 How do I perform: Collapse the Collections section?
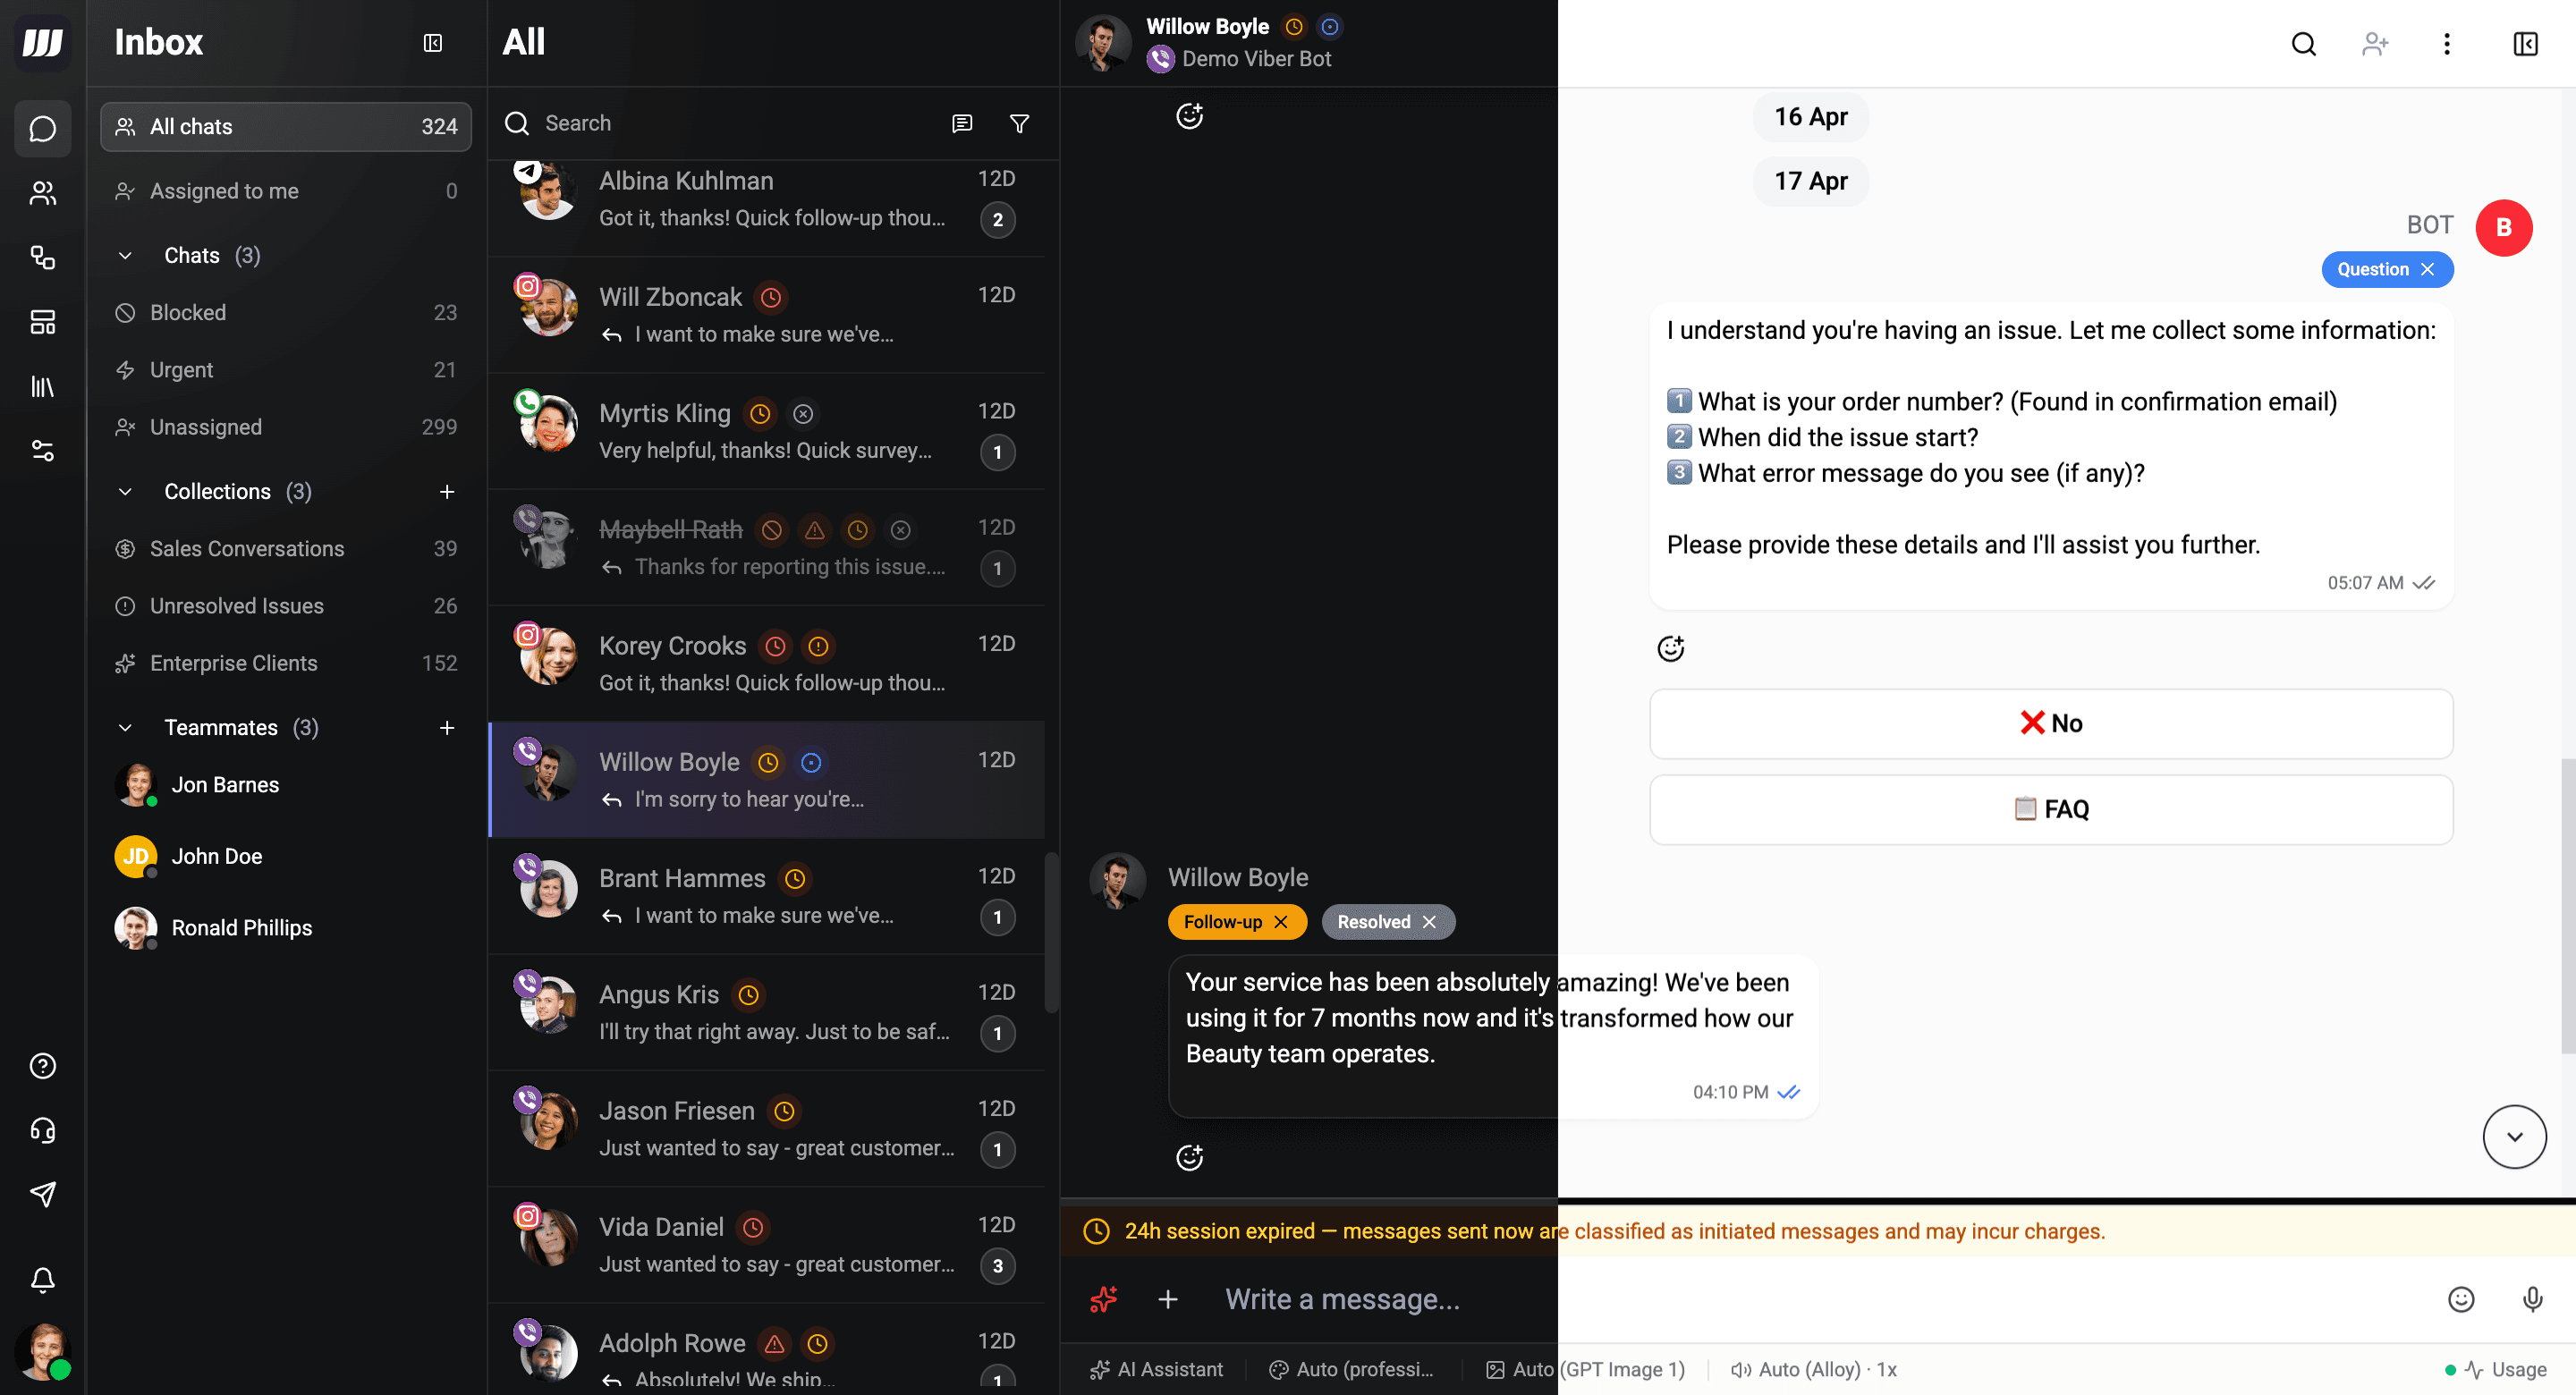pyautogui.click(x=125, y=492)
